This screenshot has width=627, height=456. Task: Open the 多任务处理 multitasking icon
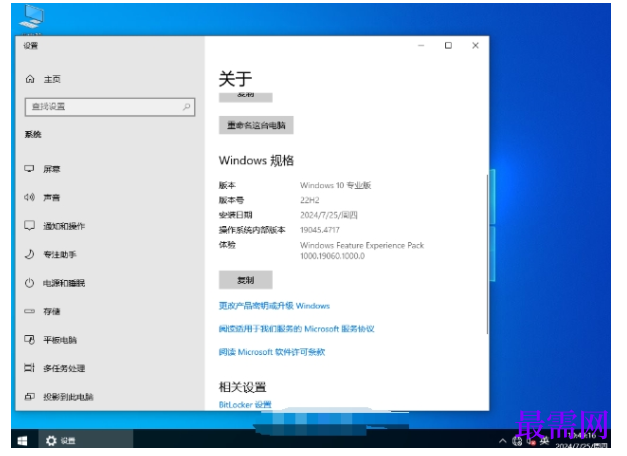point(30,368)
